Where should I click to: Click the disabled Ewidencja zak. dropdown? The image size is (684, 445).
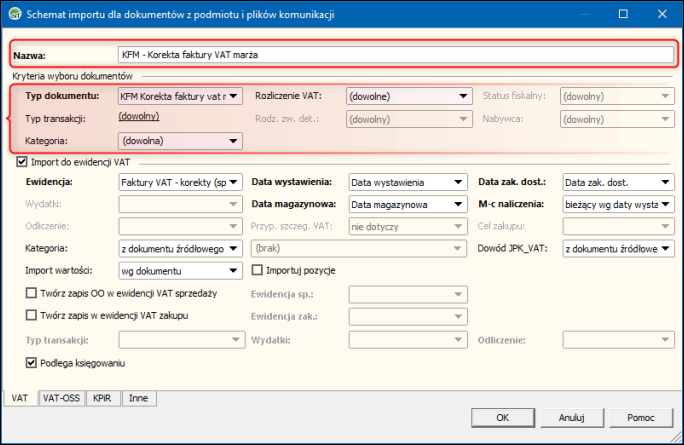click(408, 317)
